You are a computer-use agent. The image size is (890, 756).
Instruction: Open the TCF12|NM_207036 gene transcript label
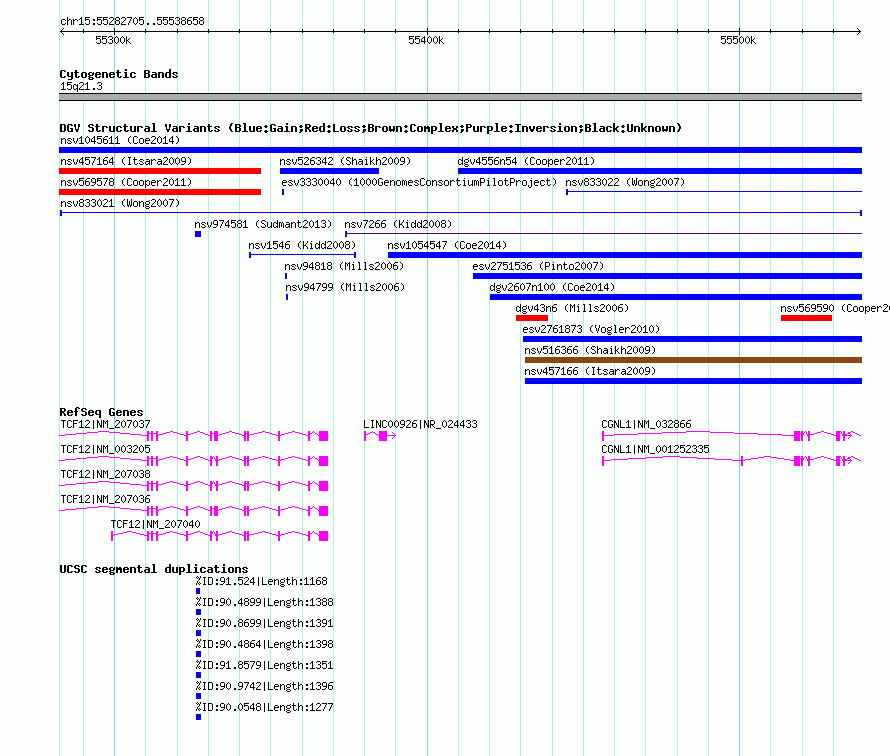pos(105,499)
